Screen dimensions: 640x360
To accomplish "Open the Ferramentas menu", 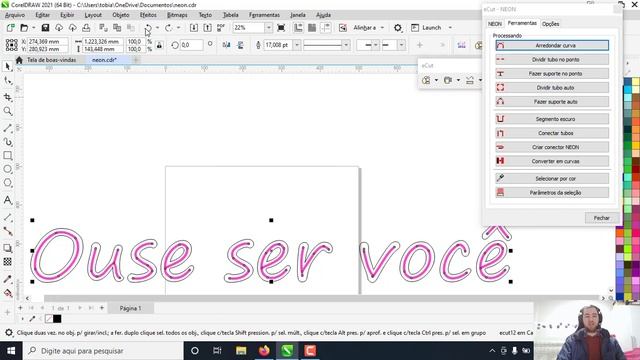I will click(x=264, y=15).
